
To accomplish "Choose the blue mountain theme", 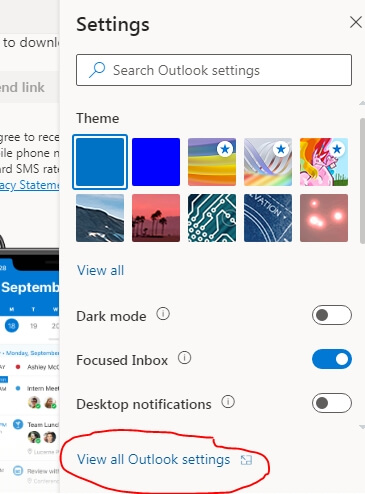I will [100, 218].
